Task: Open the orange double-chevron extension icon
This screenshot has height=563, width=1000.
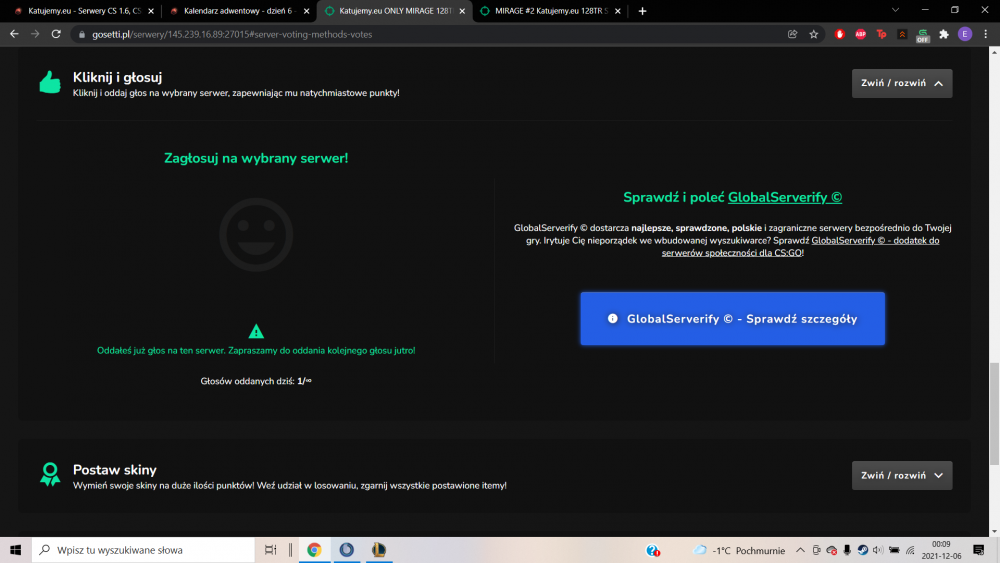Action: pyautogui.click(x=902, y=34)
